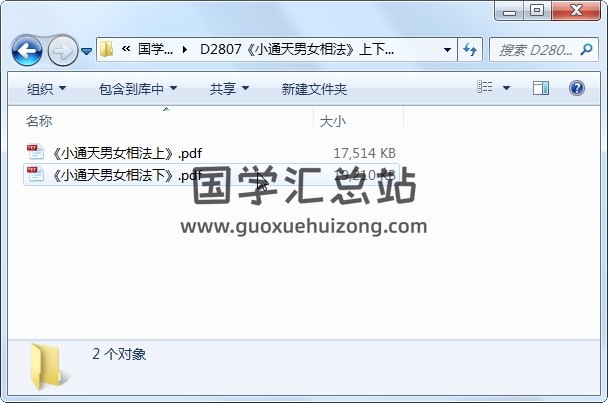Click the PDF icon of 《小通天男女相法下》.pdf

pos(35,174)
